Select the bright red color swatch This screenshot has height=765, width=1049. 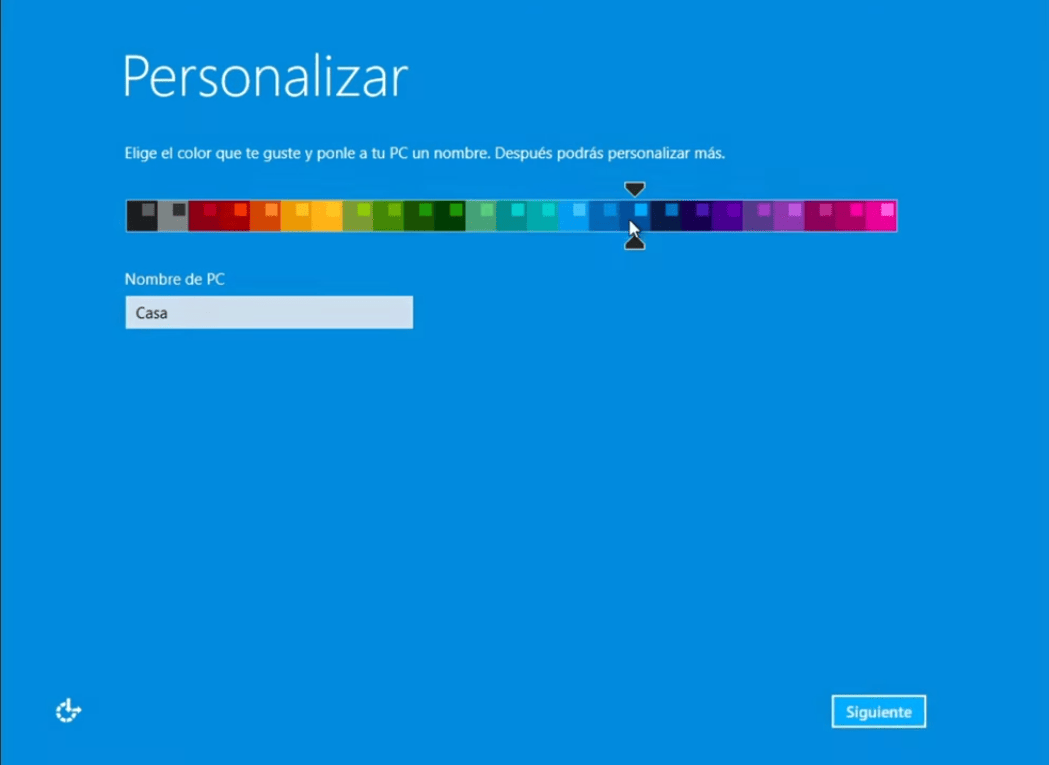[234, 216]
